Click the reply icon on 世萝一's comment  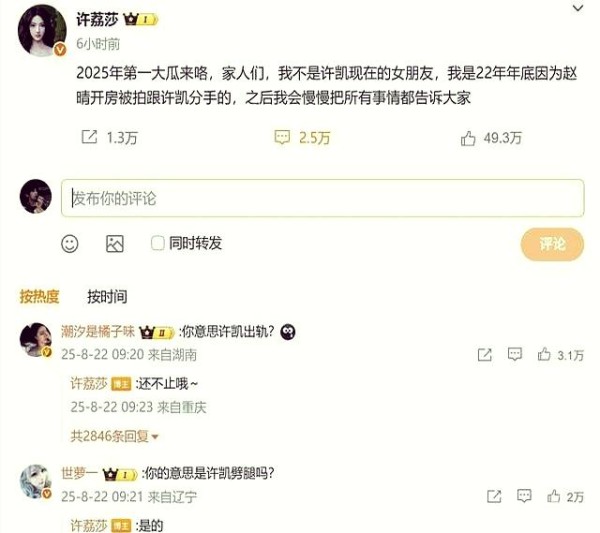pos(524,496)
